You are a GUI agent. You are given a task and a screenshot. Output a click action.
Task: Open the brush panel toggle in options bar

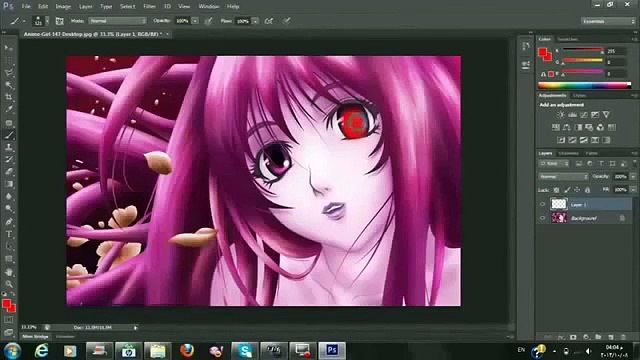60,21
